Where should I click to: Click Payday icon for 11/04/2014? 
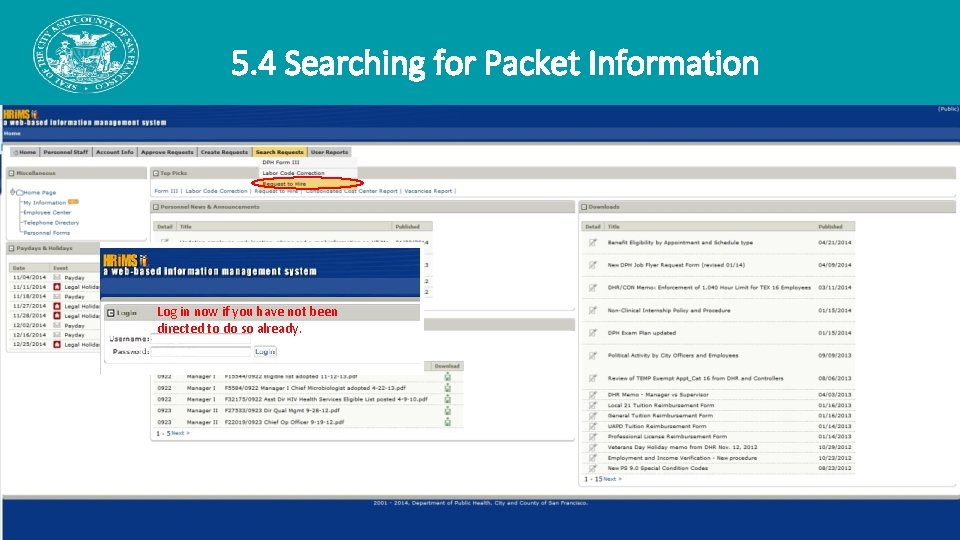click(57, 277)
